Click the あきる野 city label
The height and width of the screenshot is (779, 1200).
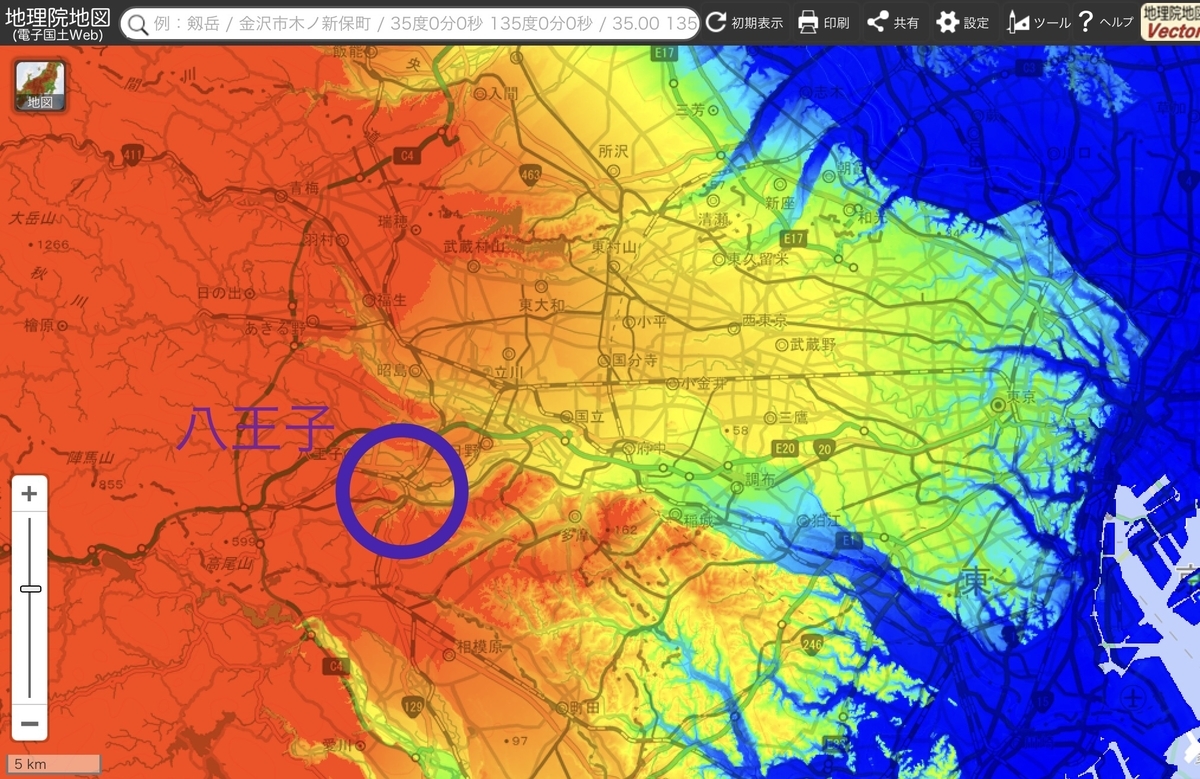[x=273, y=329]
